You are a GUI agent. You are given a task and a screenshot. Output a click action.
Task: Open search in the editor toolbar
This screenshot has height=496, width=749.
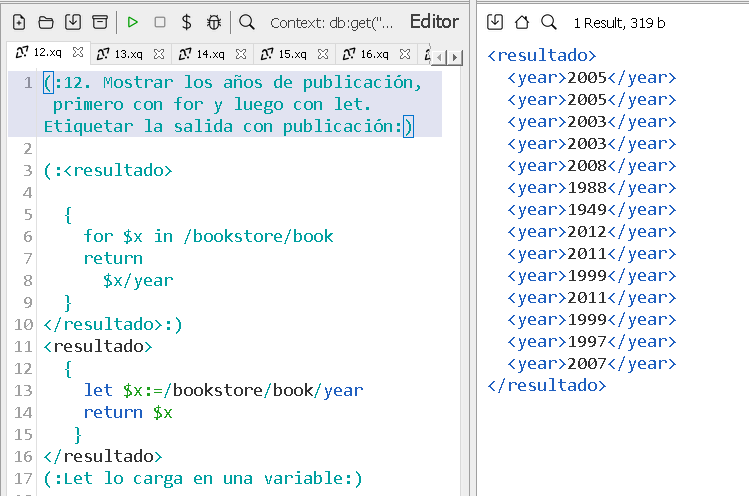click(x=247, y=22)
